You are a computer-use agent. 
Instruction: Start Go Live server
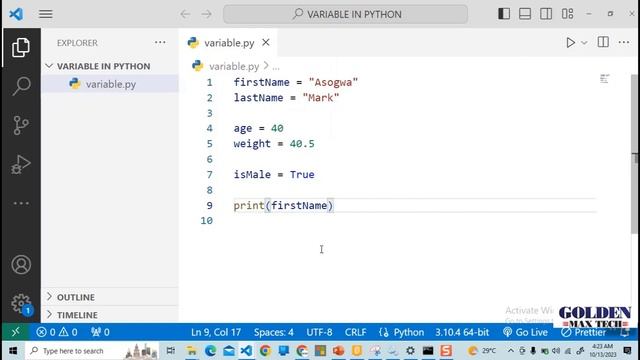point(525,332)
